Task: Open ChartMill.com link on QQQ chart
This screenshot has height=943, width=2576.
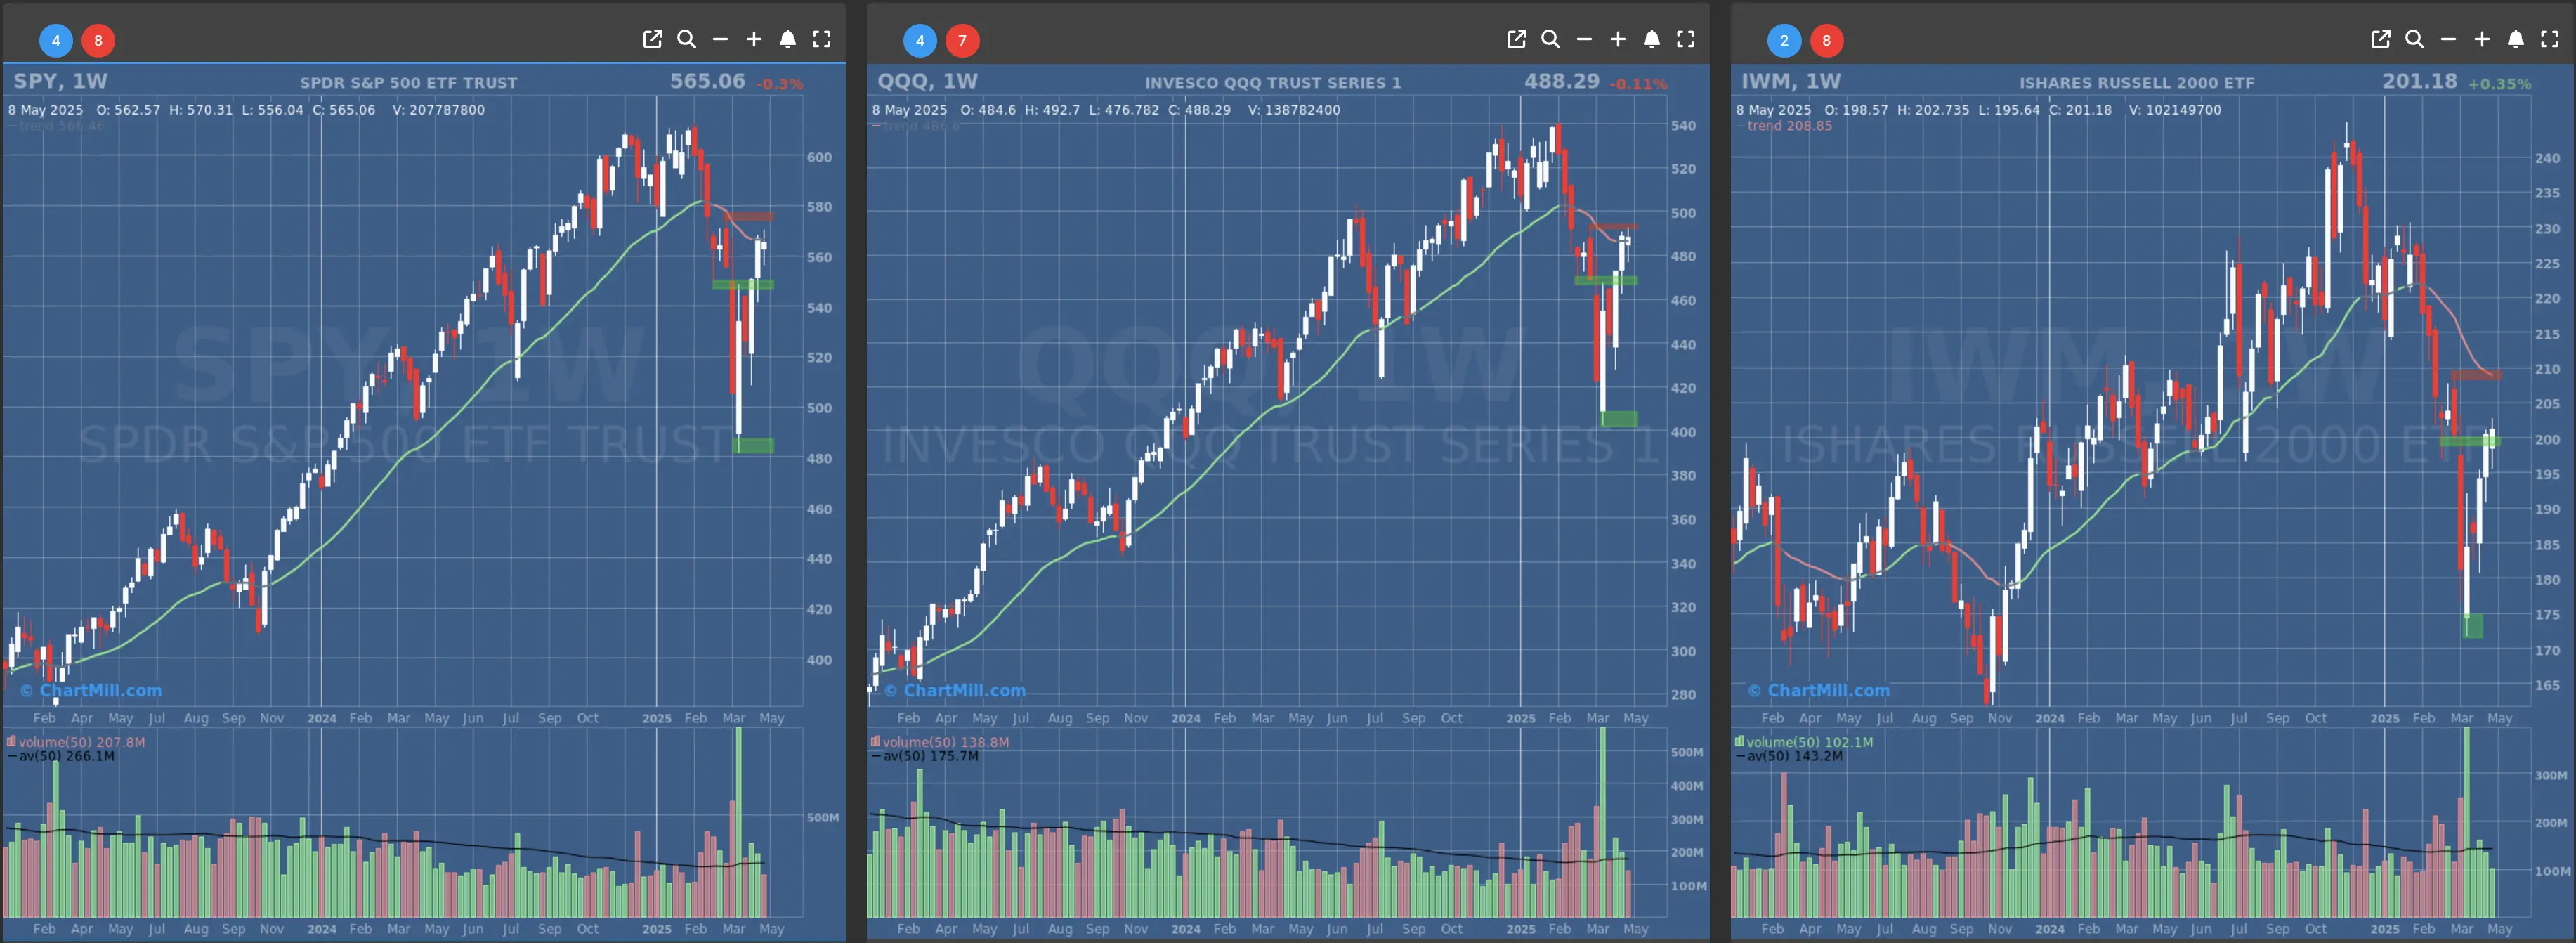Action: coord(955,690)
